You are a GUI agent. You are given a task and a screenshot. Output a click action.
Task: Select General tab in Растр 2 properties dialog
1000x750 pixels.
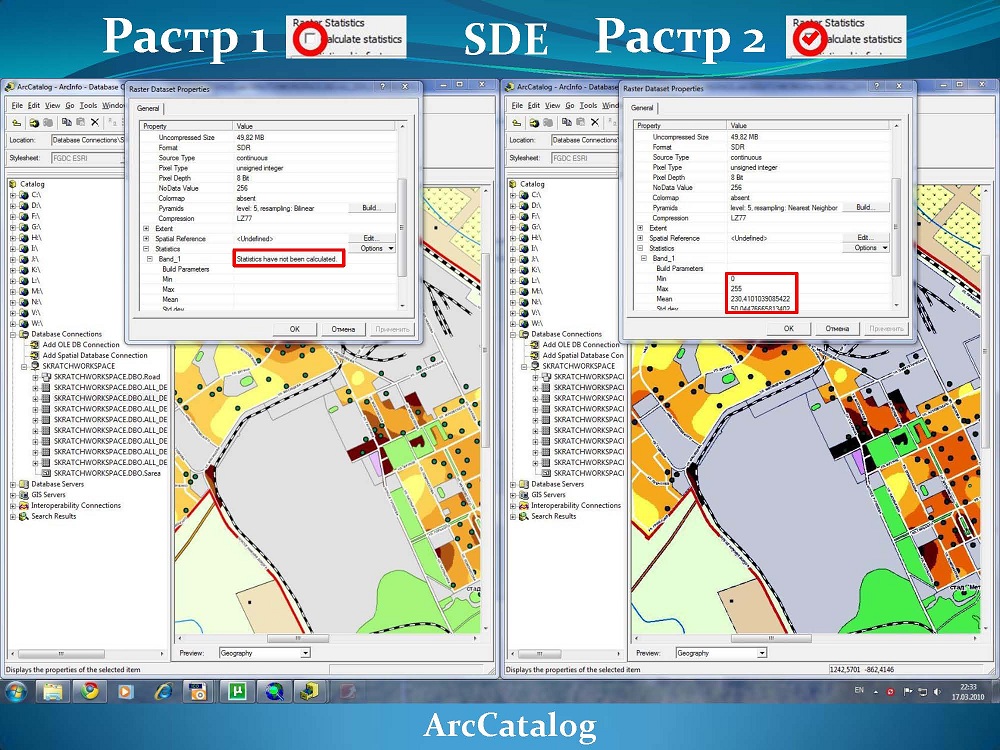[x=642, y=108]
